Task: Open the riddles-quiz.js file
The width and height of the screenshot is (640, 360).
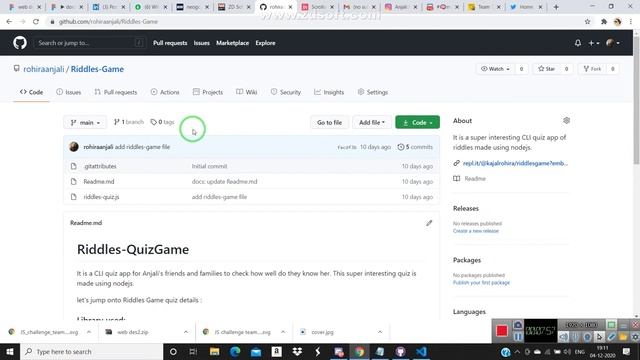Action: tap(101, 197)
